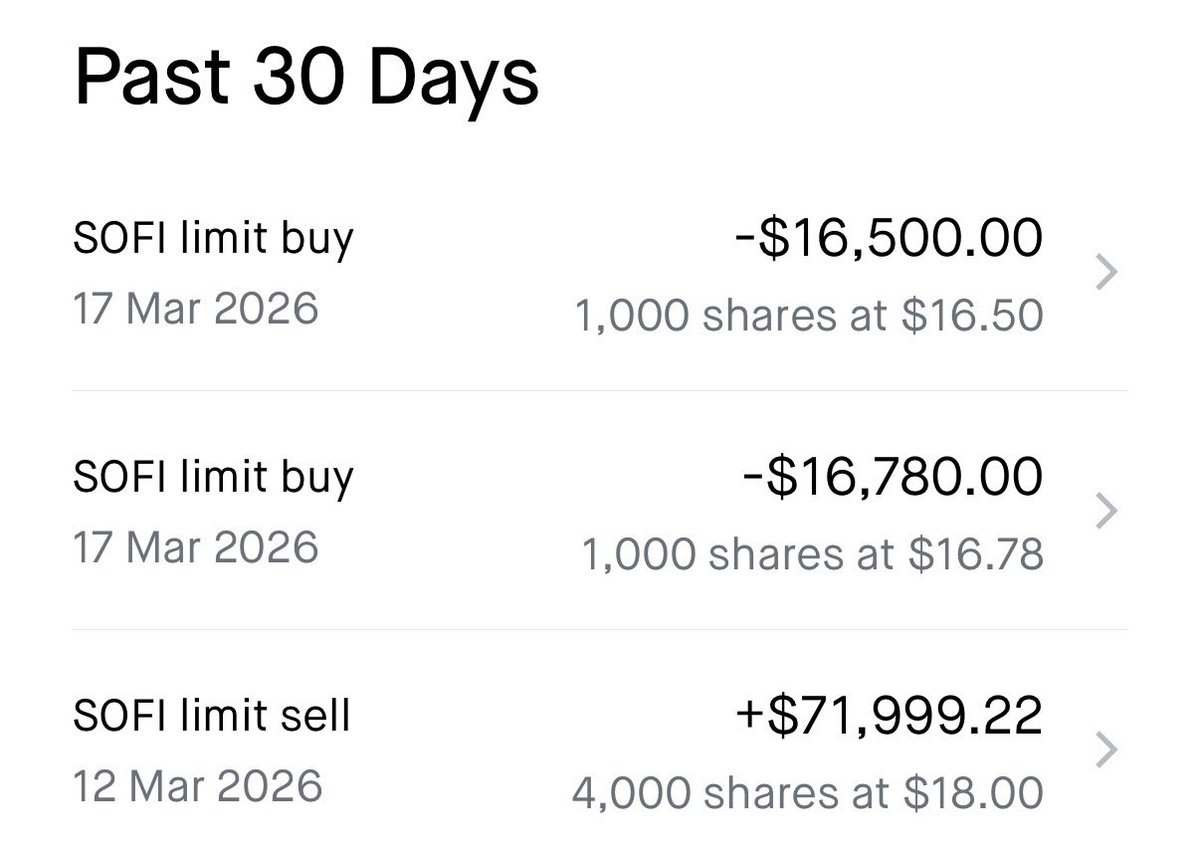Select the 17 Mar 2026 date under first transaction
This screenshot has width=1200, height=858.
point(196,309)
